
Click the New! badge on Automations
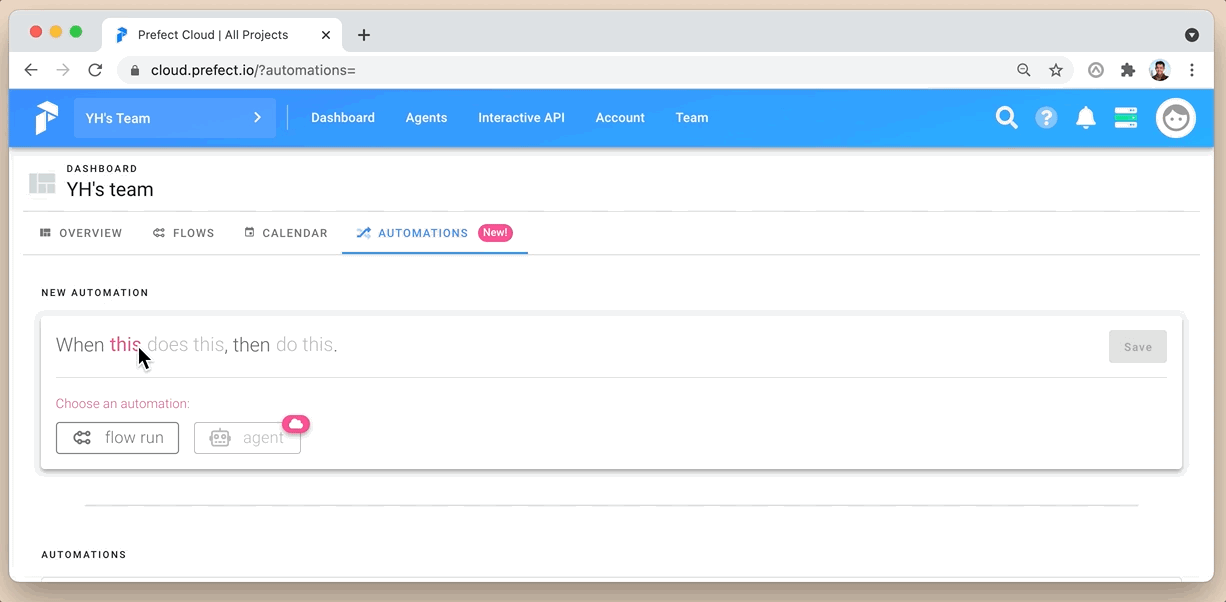[x=495, y=233]
